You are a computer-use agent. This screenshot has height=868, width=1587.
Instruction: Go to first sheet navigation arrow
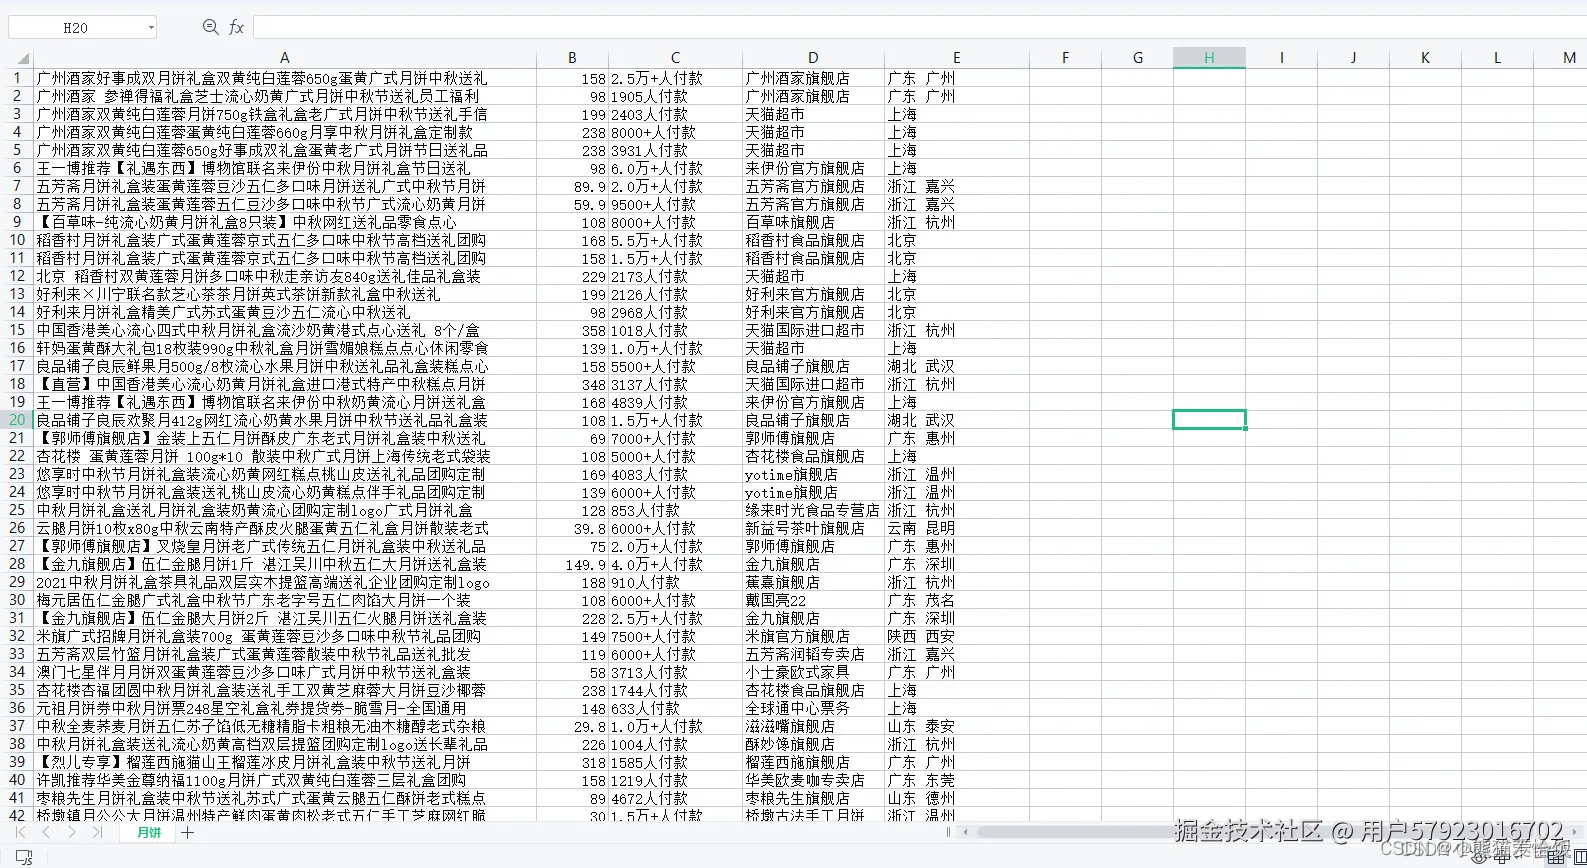pyautogui.click(x=20, y=832)
